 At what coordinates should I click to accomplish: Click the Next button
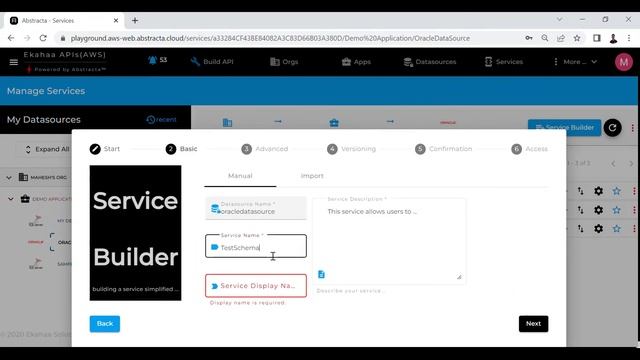[533, 324]
